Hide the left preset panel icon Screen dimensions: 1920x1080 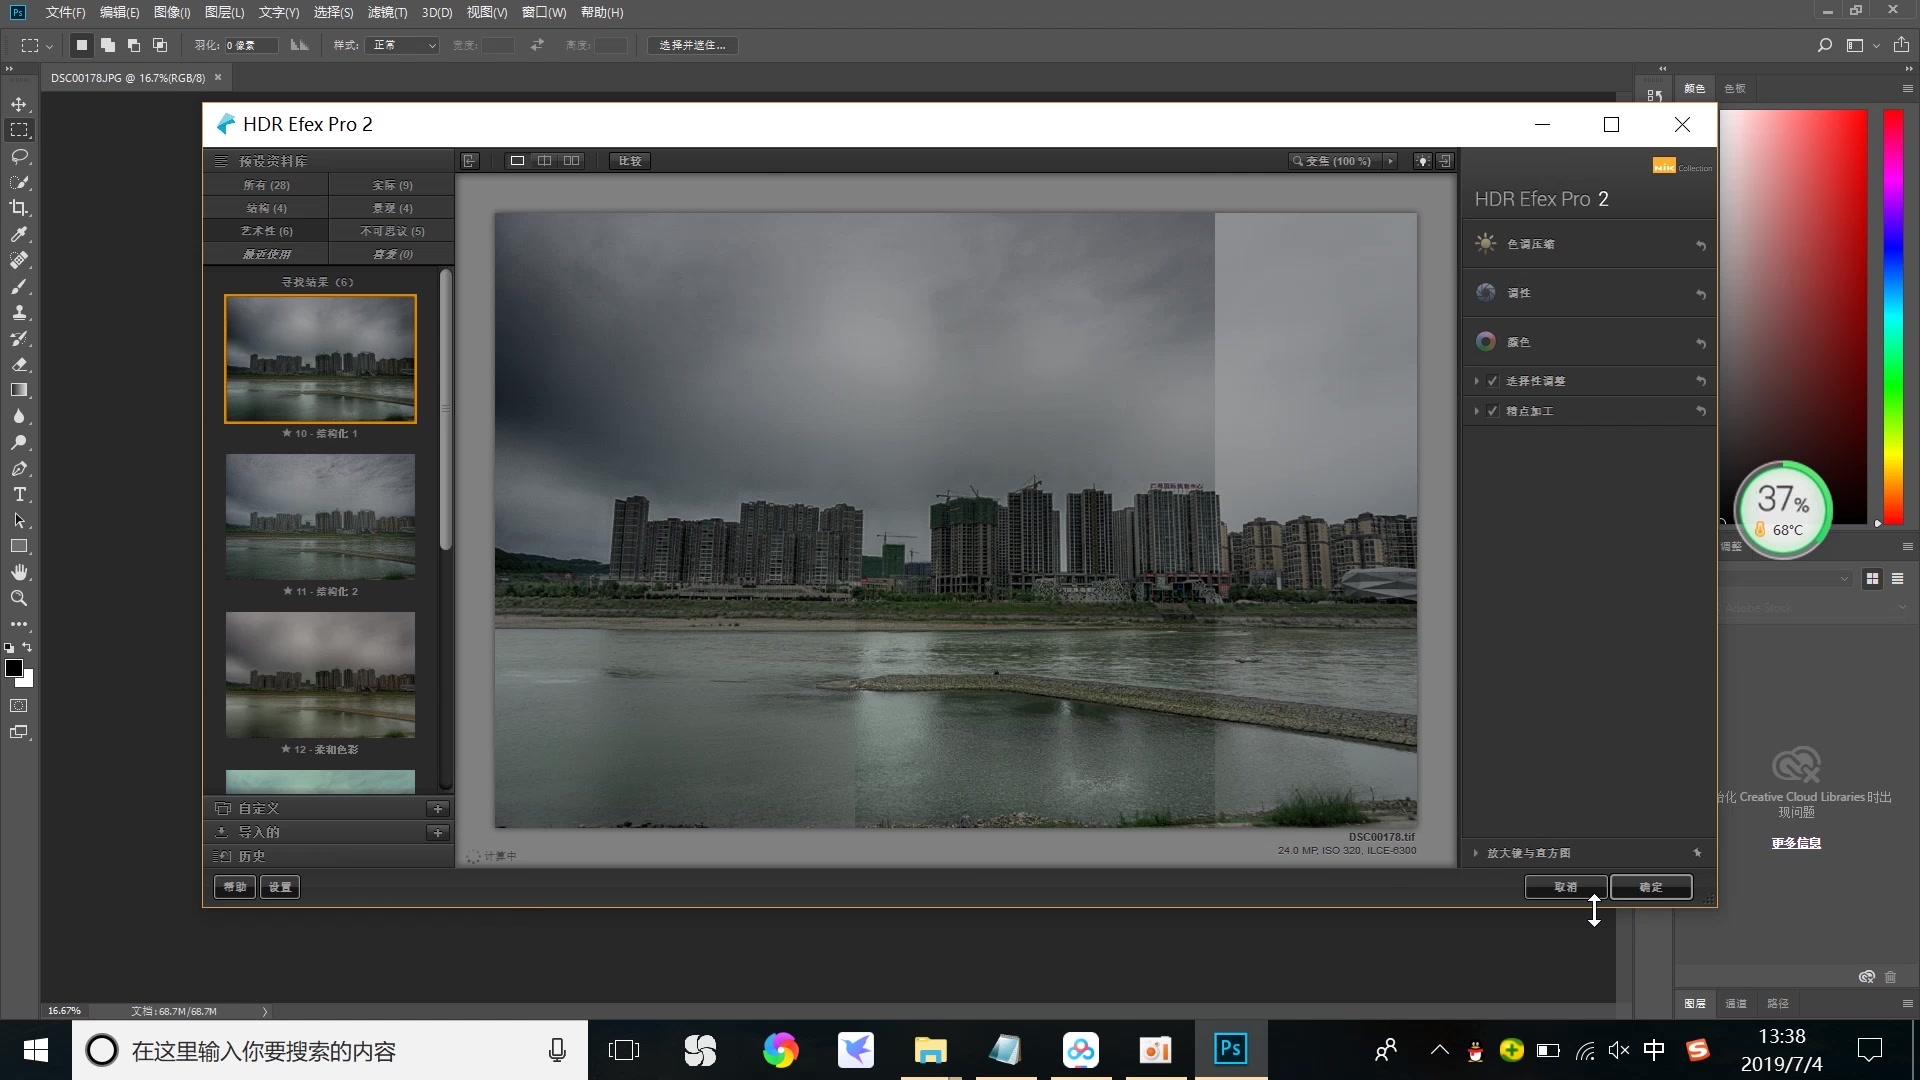click(x=469, y=161)
